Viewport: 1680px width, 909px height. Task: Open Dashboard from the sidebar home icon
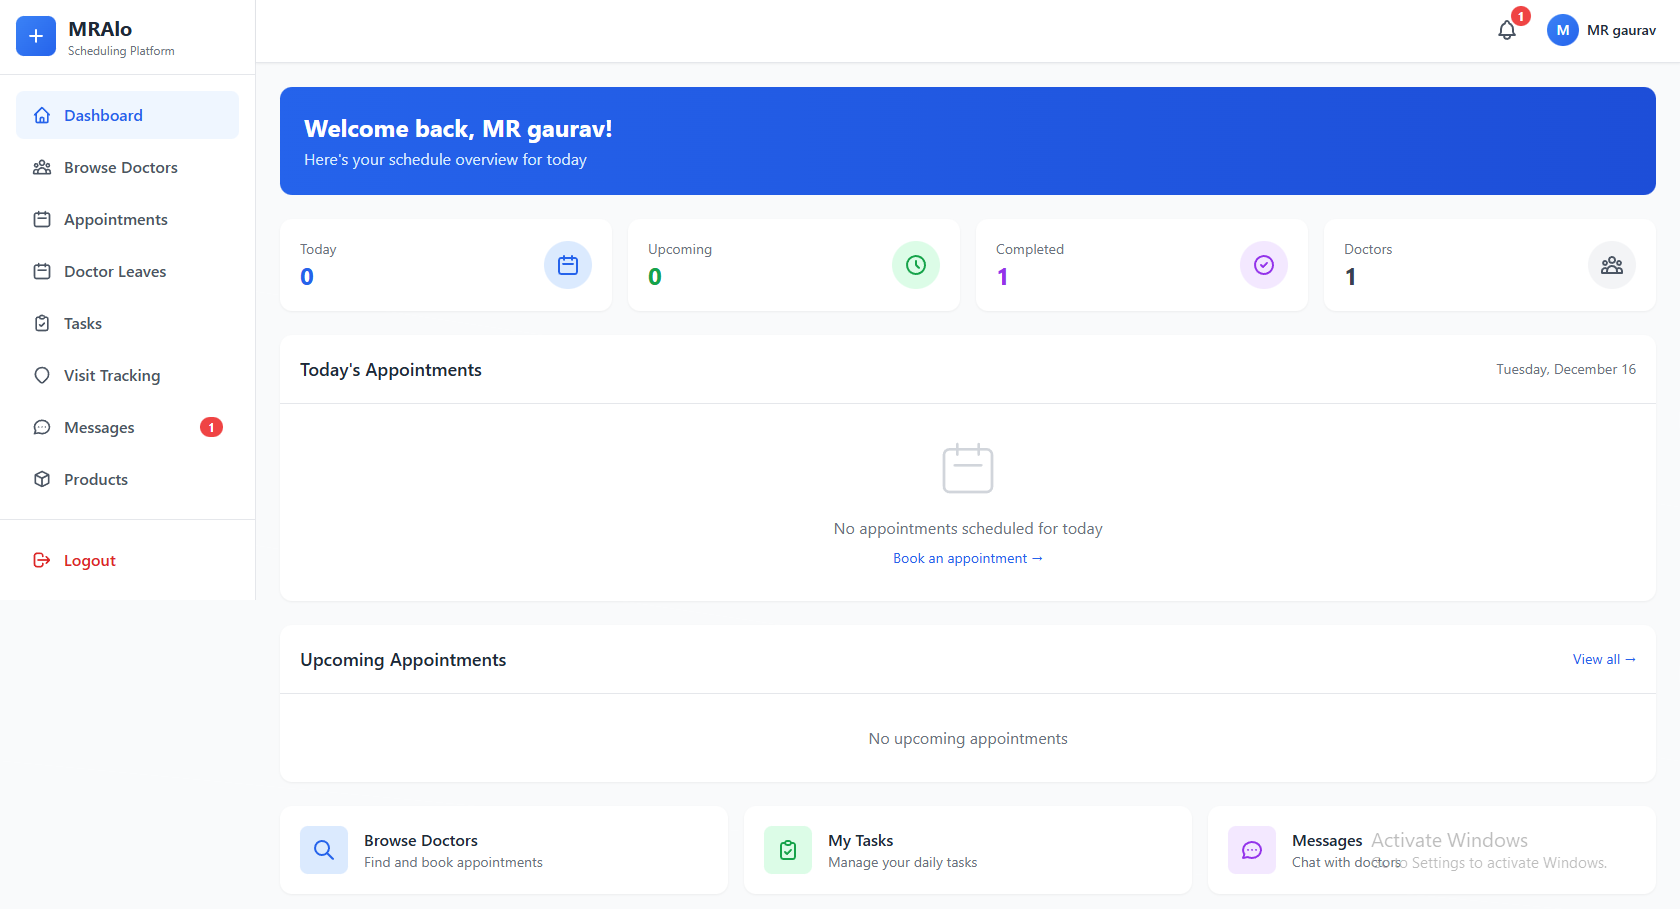[x=42, y=115]
